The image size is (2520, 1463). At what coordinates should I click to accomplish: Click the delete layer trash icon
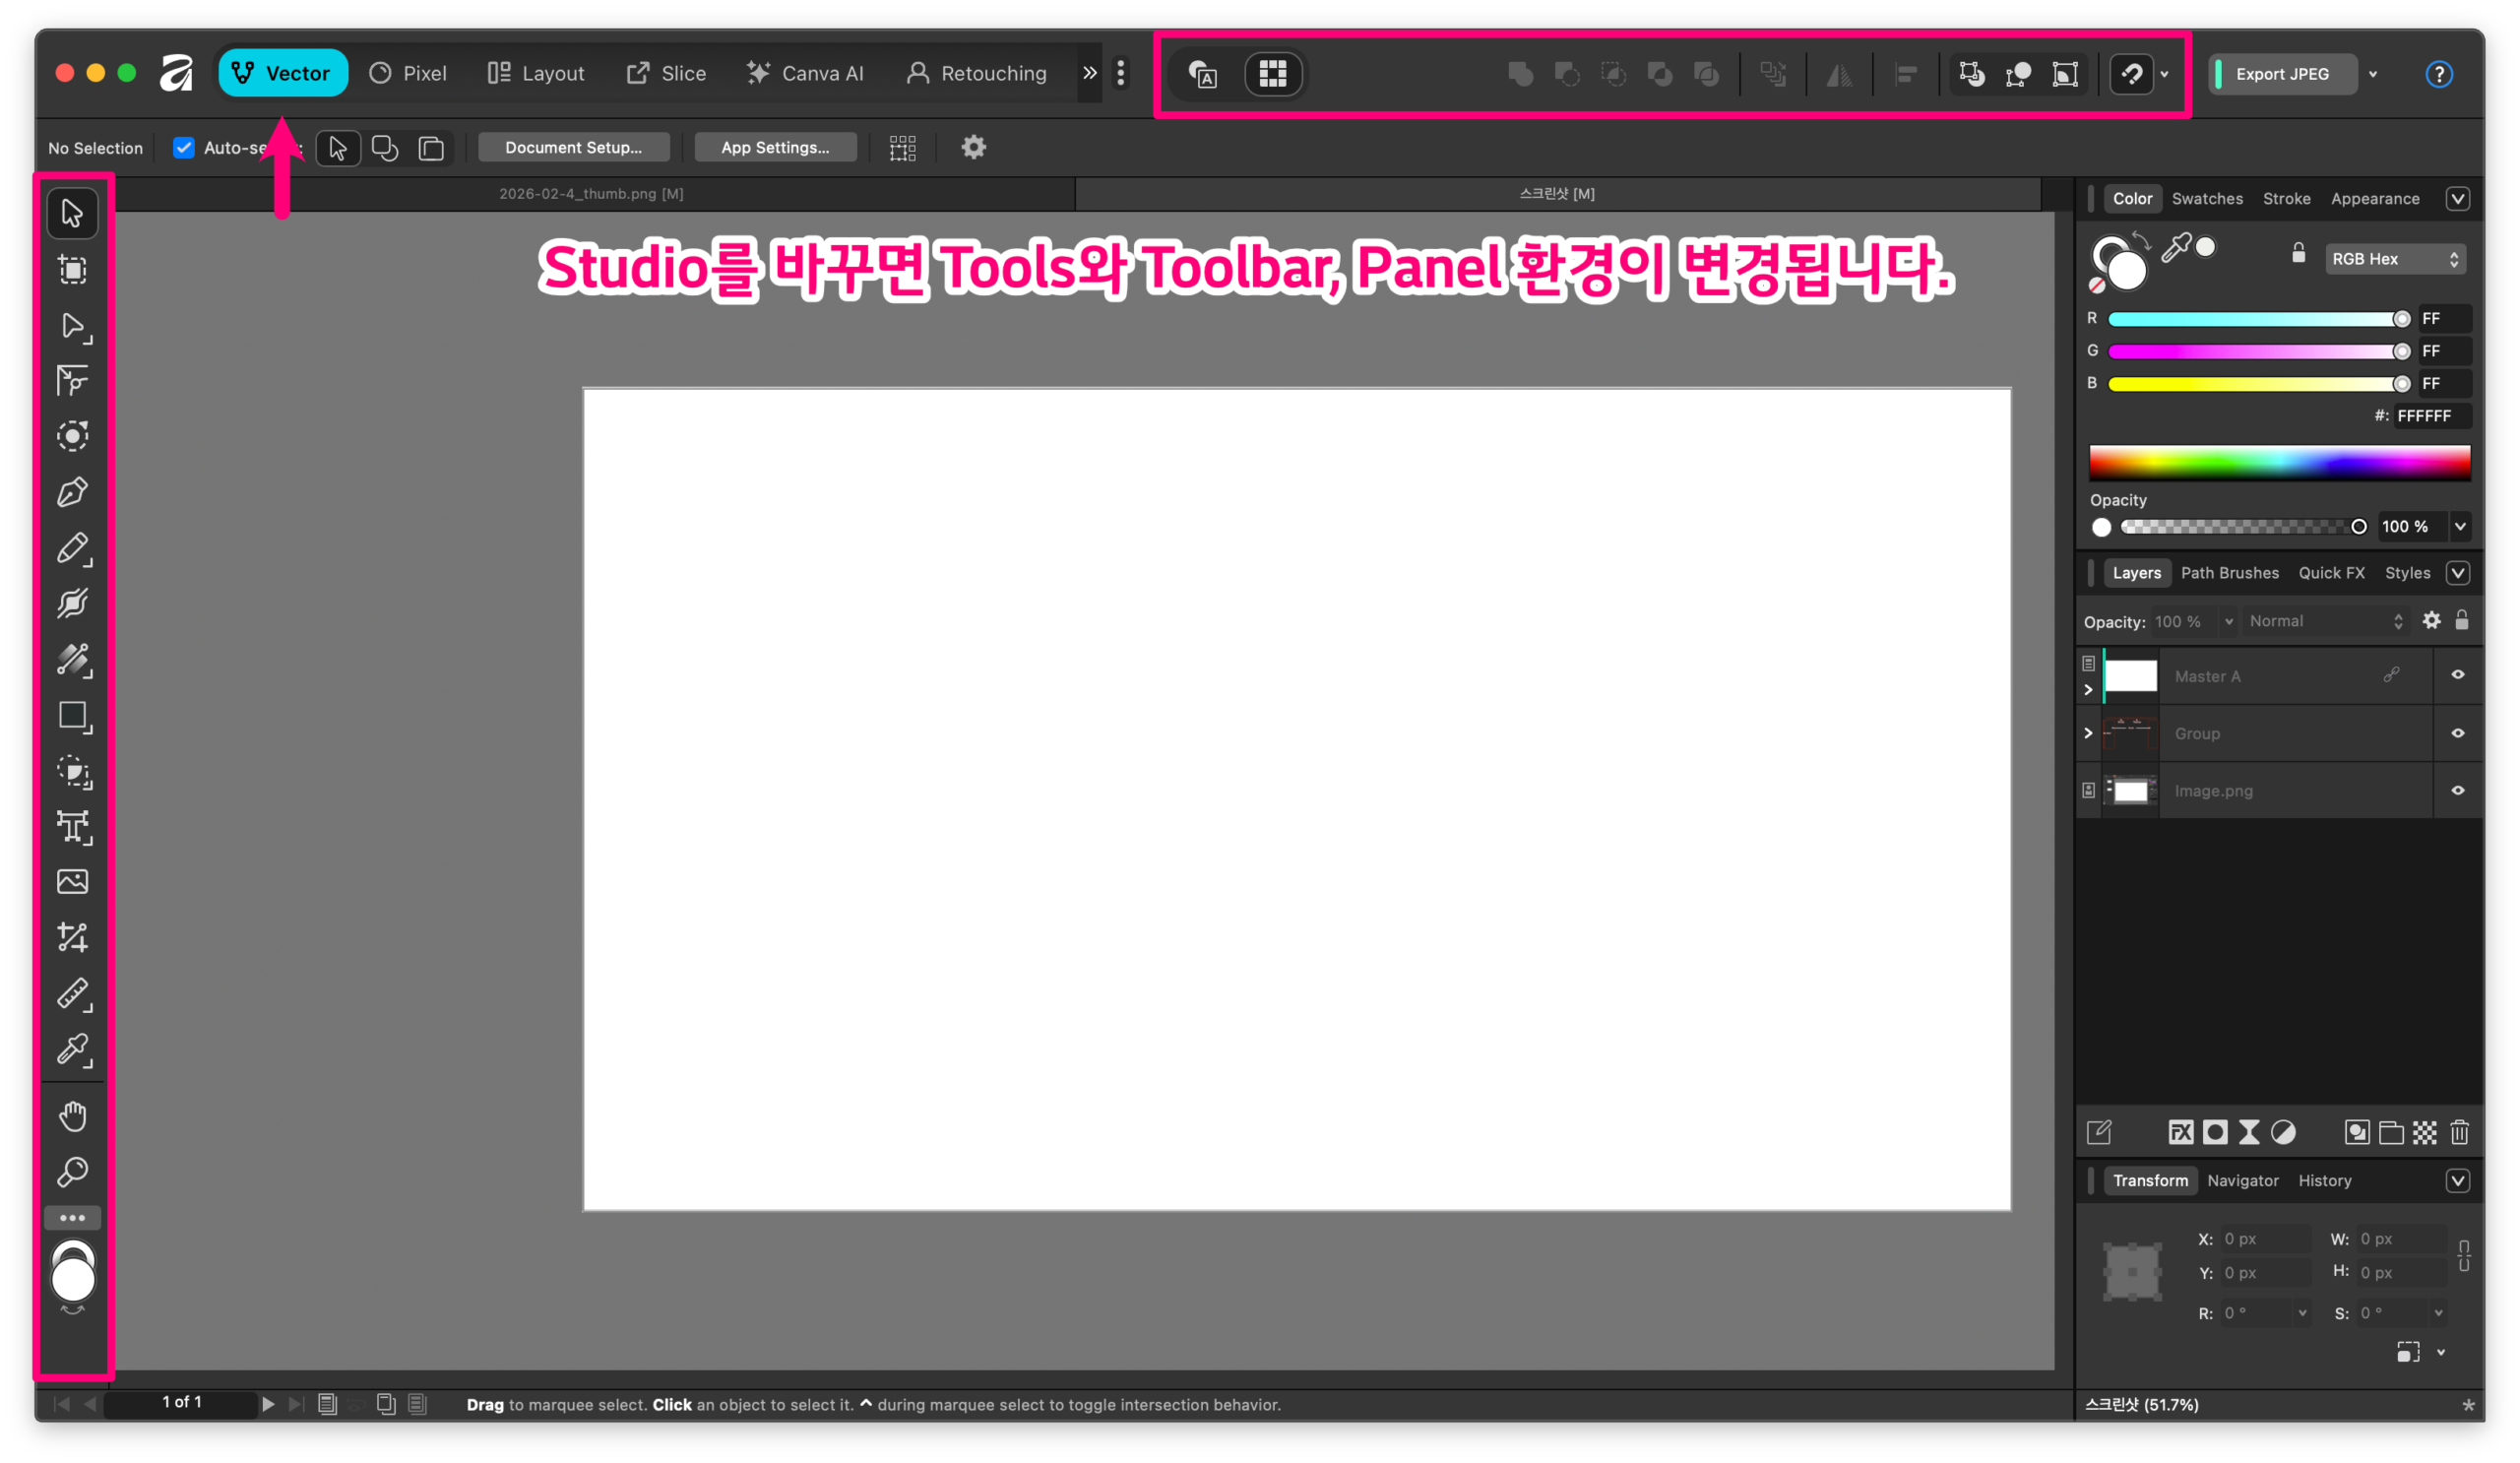[2459, 1132]
